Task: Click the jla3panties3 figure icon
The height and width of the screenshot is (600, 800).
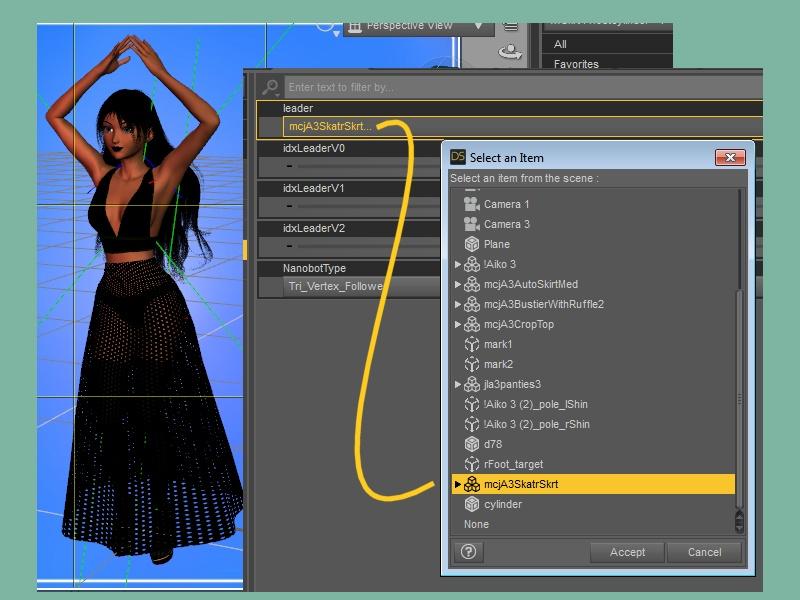Action: (471, 384)
